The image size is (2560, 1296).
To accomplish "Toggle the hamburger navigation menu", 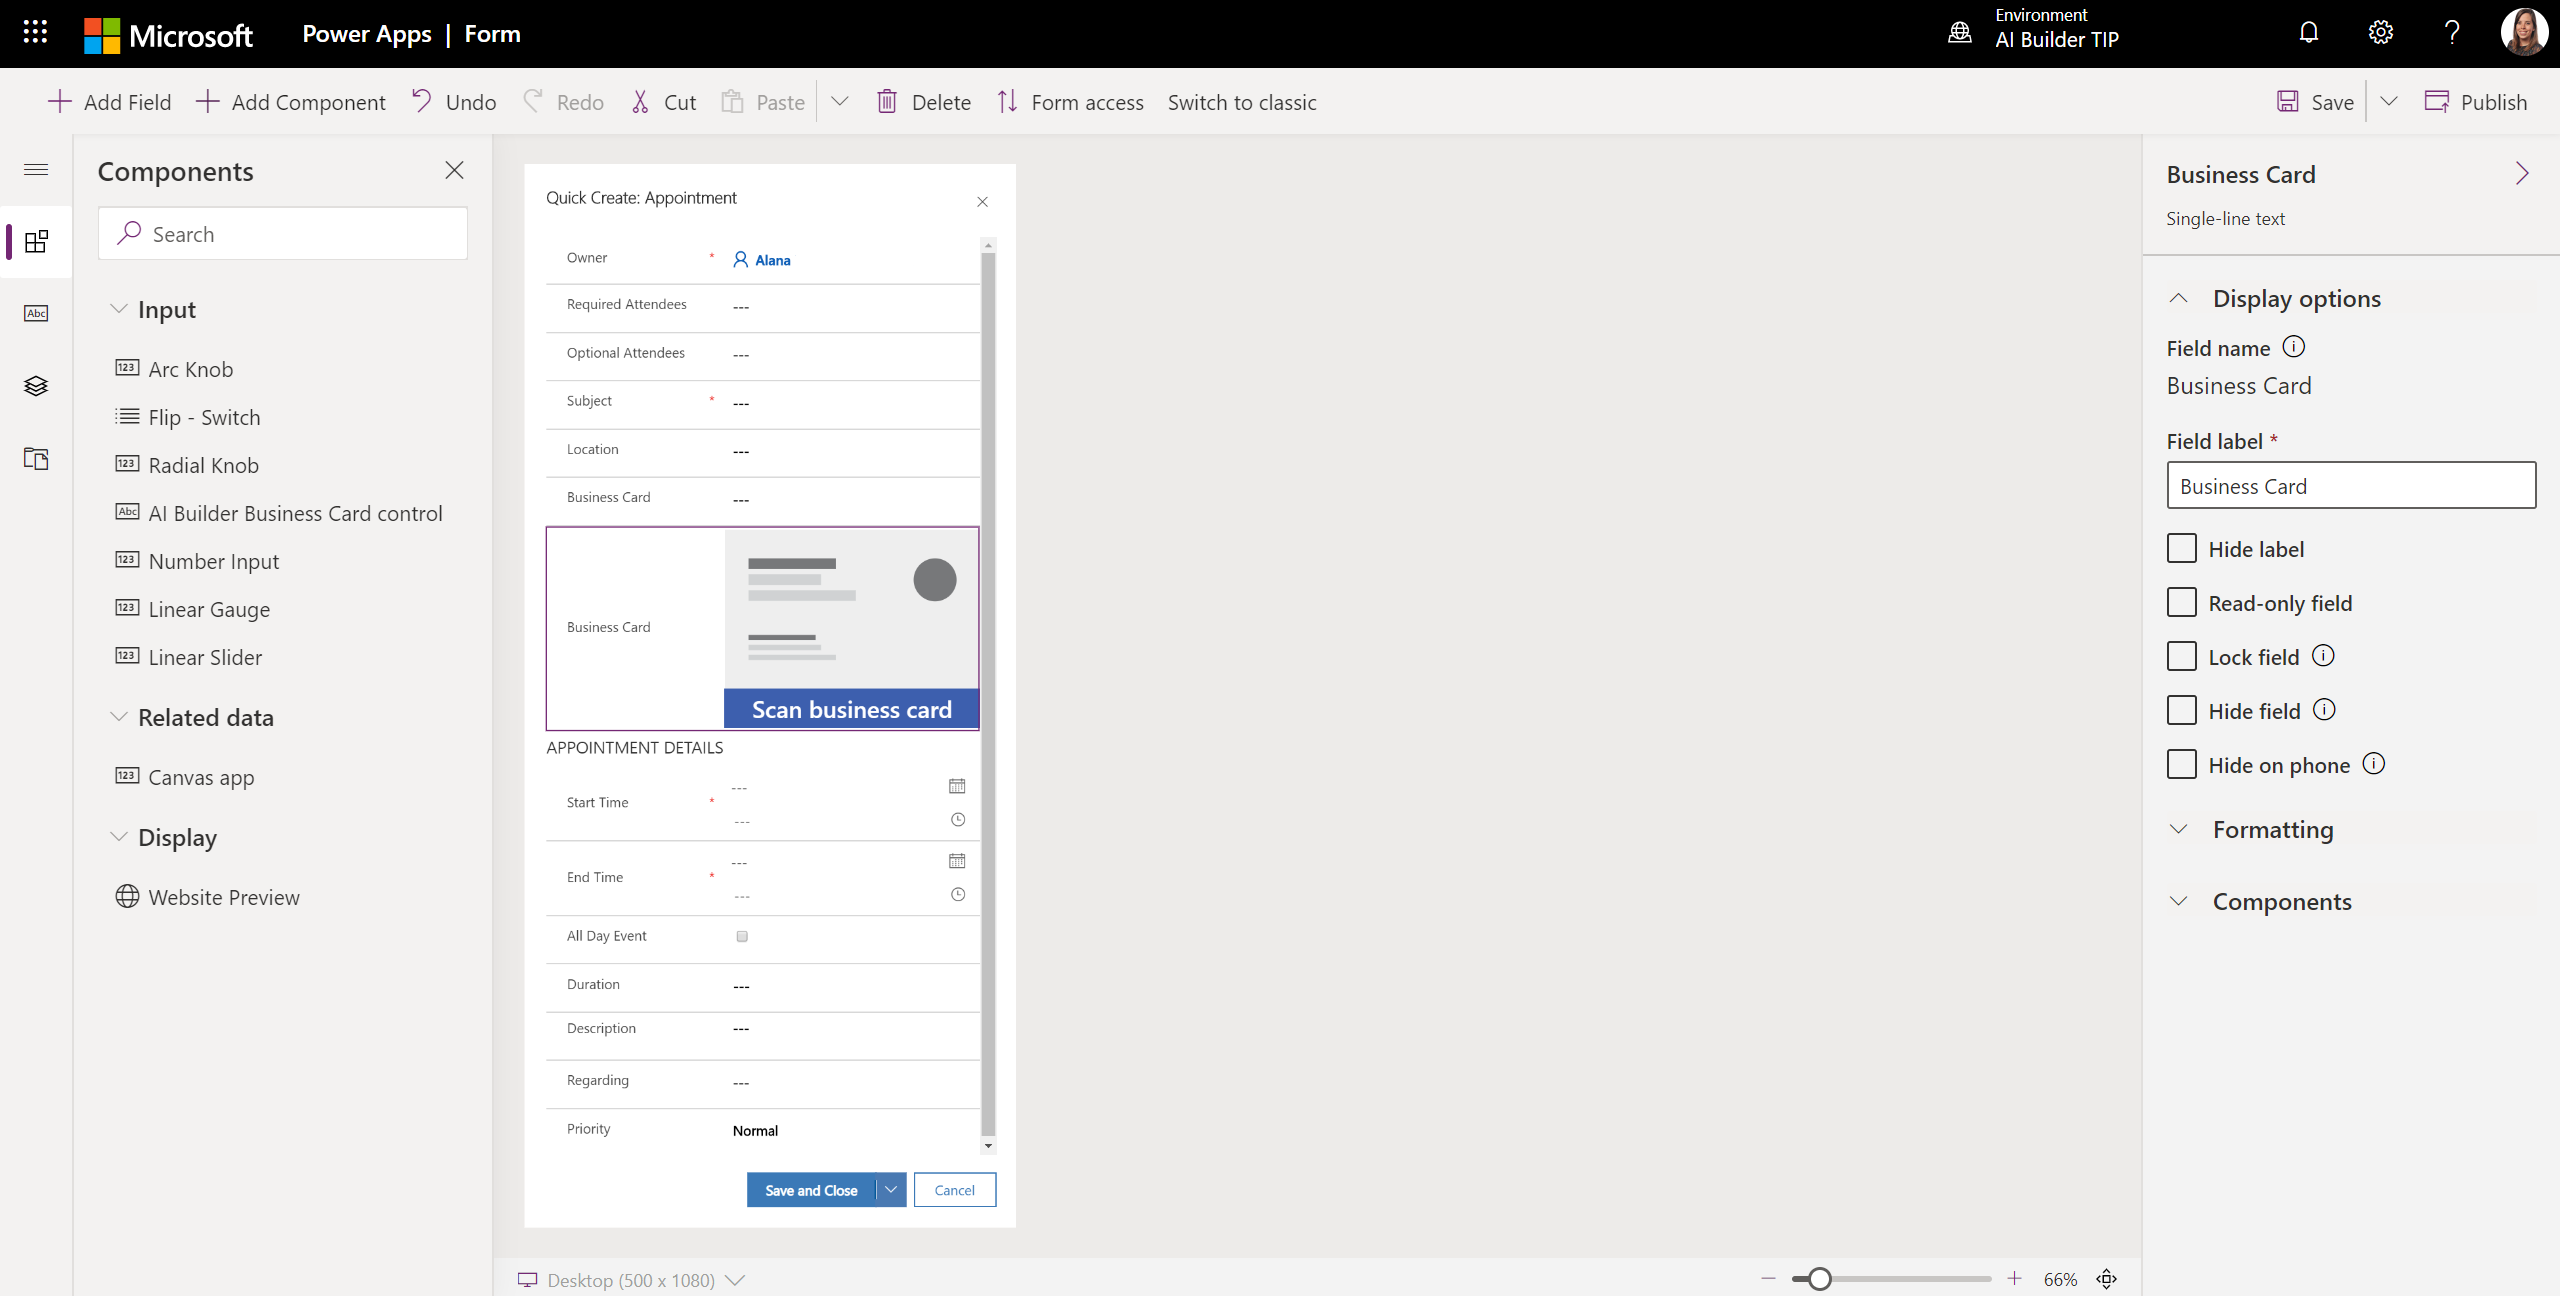I will 36,169.
